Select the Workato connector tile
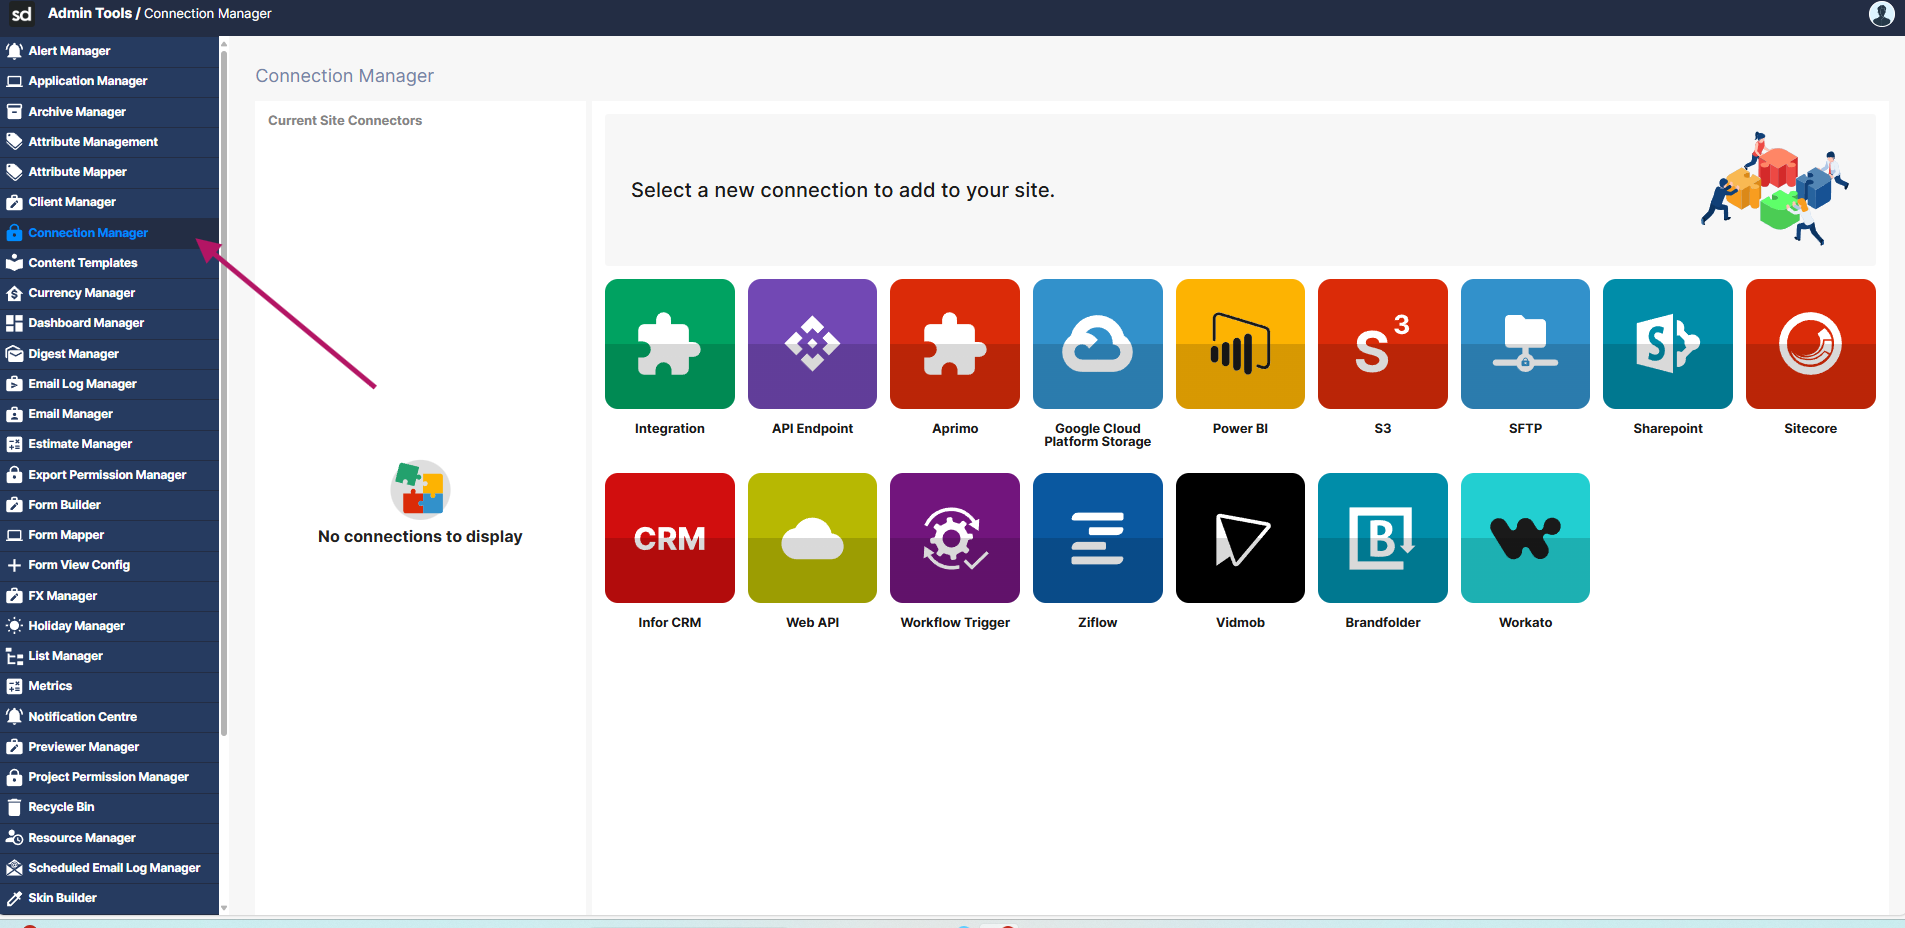Screen dimensions: 1905x928 pos(1525,538)
